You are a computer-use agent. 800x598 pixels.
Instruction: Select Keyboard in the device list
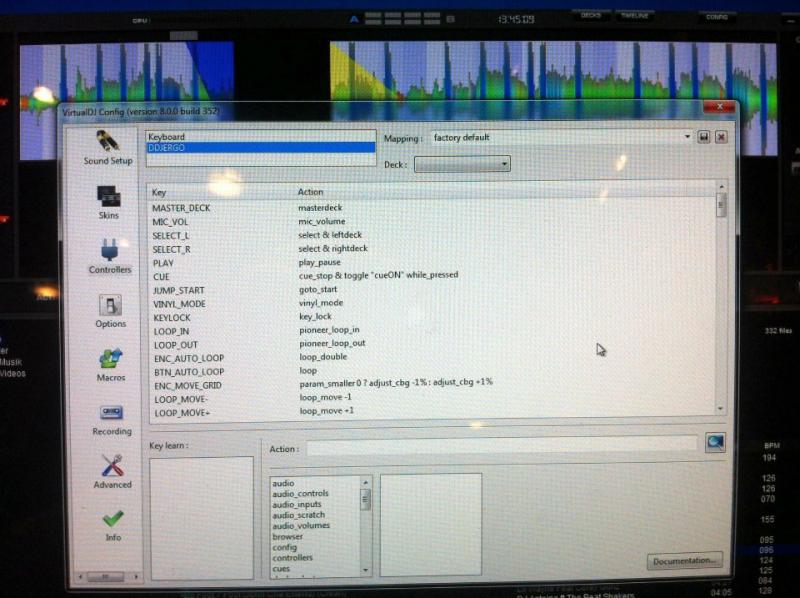click(260, 137)
